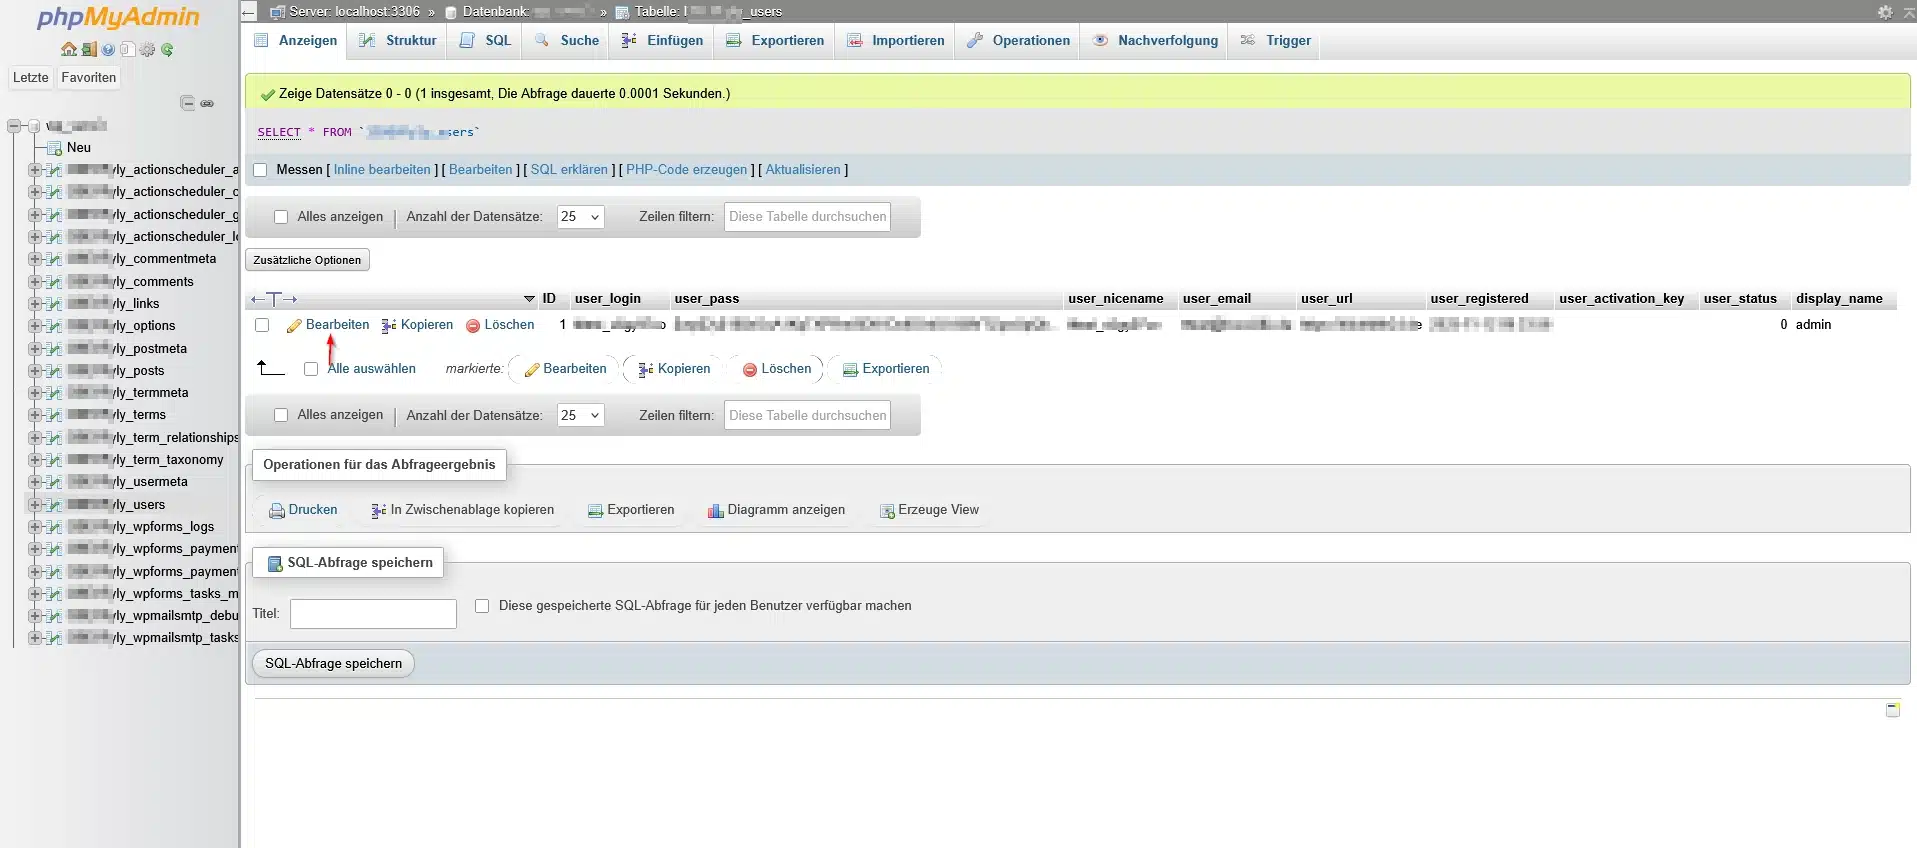The width and height of the screenshot is (1917, 848).
Task: Select the checkbox for the admin row
Action: pos(262,325)
